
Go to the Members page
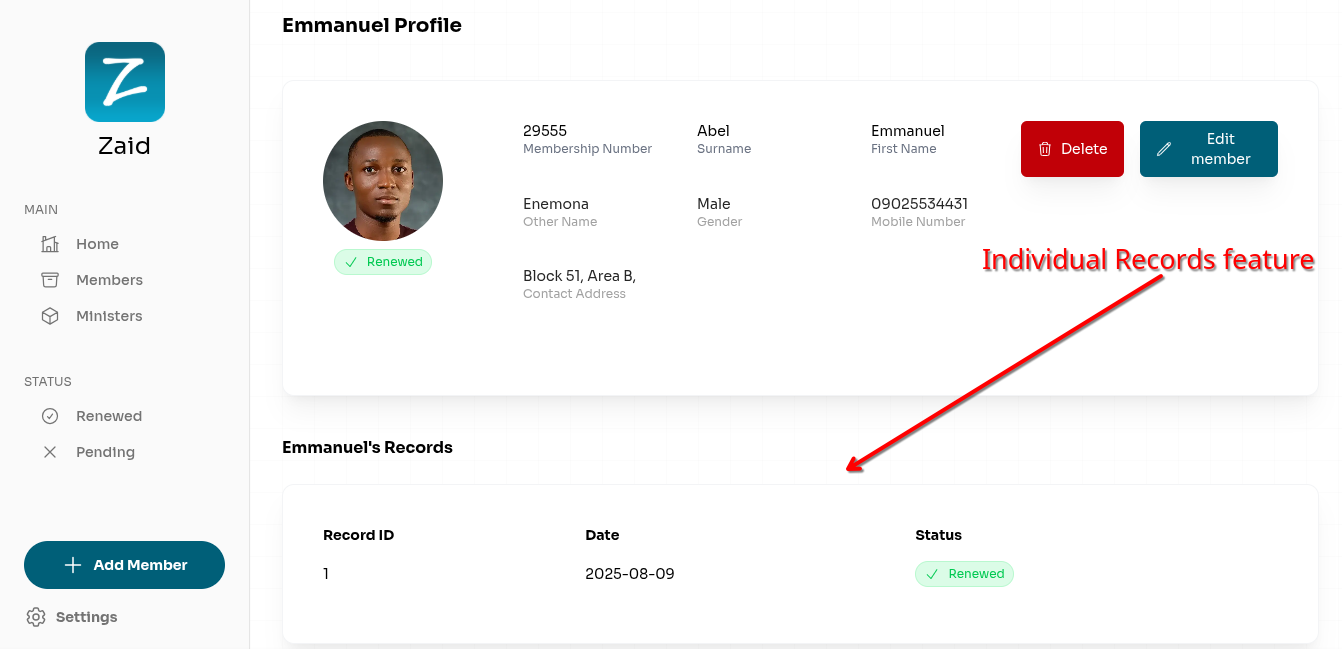pyautogui.click(x=109, y=280)
